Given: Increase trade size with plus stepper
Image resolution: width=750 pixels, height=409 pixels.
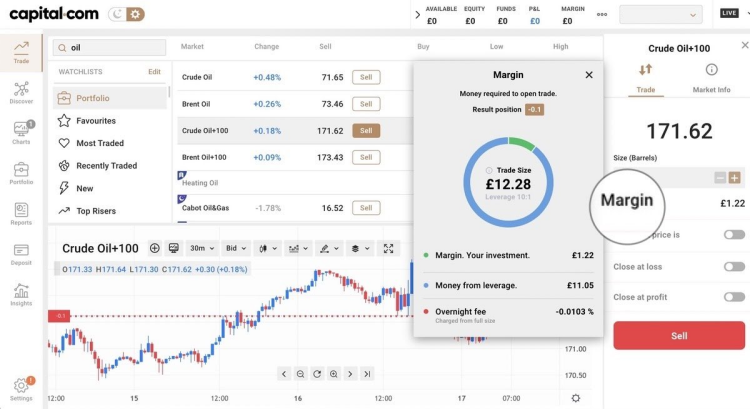Looking at the screenshot, I should (x=734, y=177).
